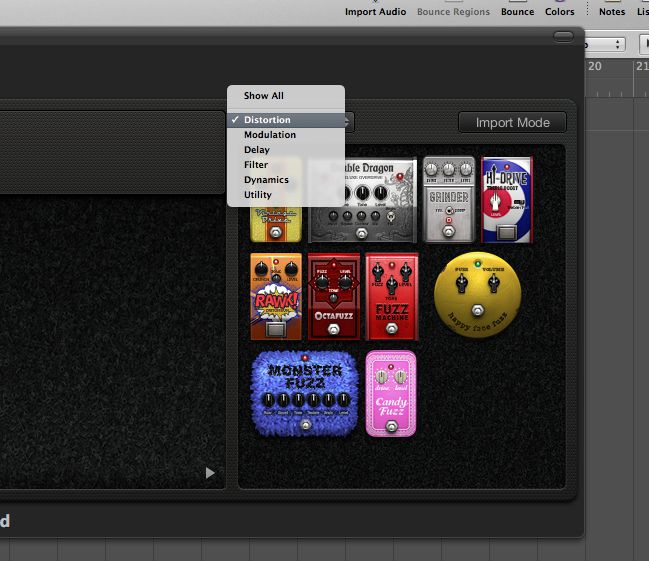This screenshot has width=649, height=561.
Task: Pick the Grinder distortion pedal
Action: click(449, 199)
